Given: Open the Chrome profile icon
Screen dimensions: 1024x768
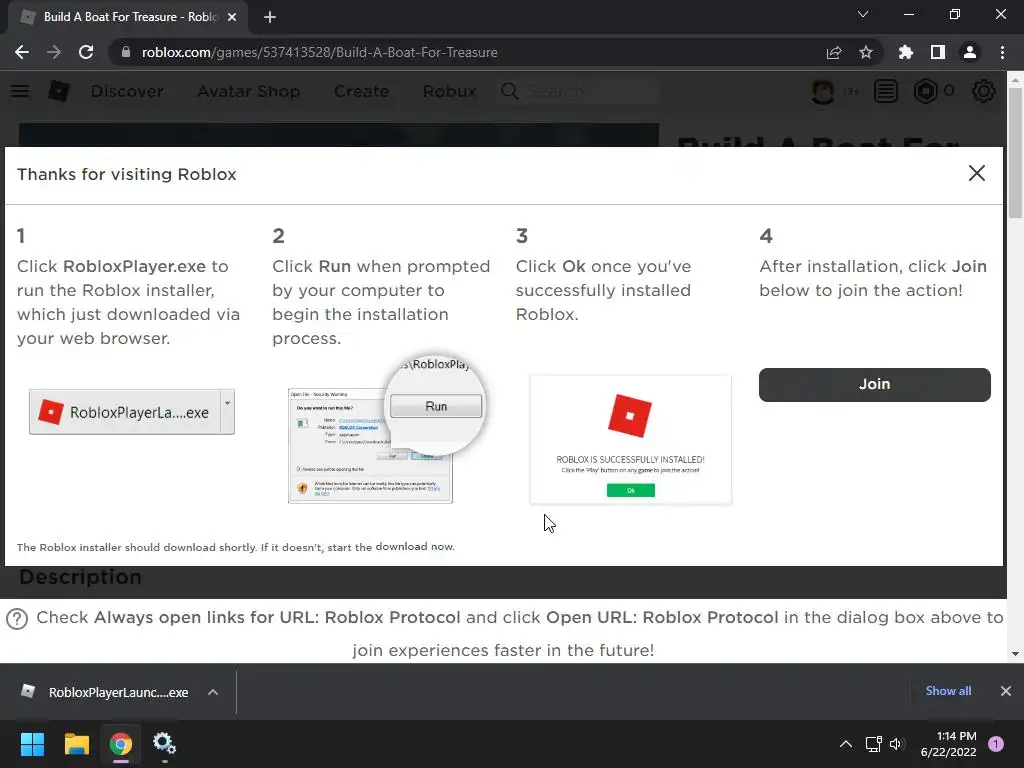Looking at the screenshot, I should (x=970, y=52).
